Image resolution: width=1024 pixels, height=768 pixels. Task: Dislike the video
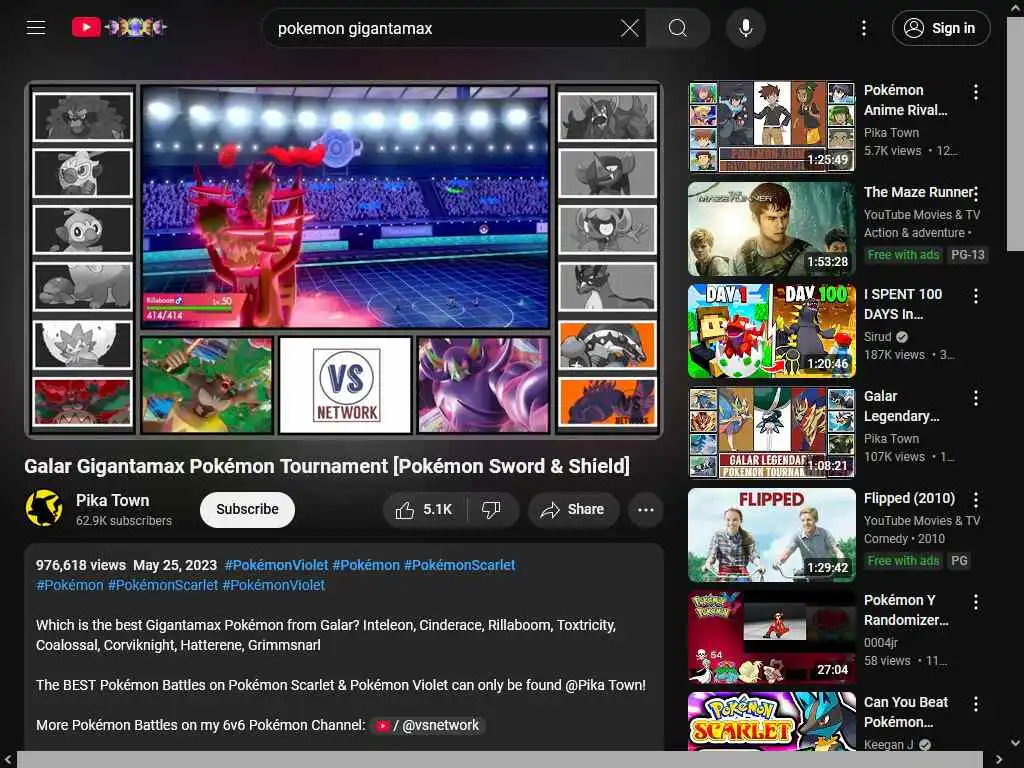pyautogui.click(x=492, y=509)
